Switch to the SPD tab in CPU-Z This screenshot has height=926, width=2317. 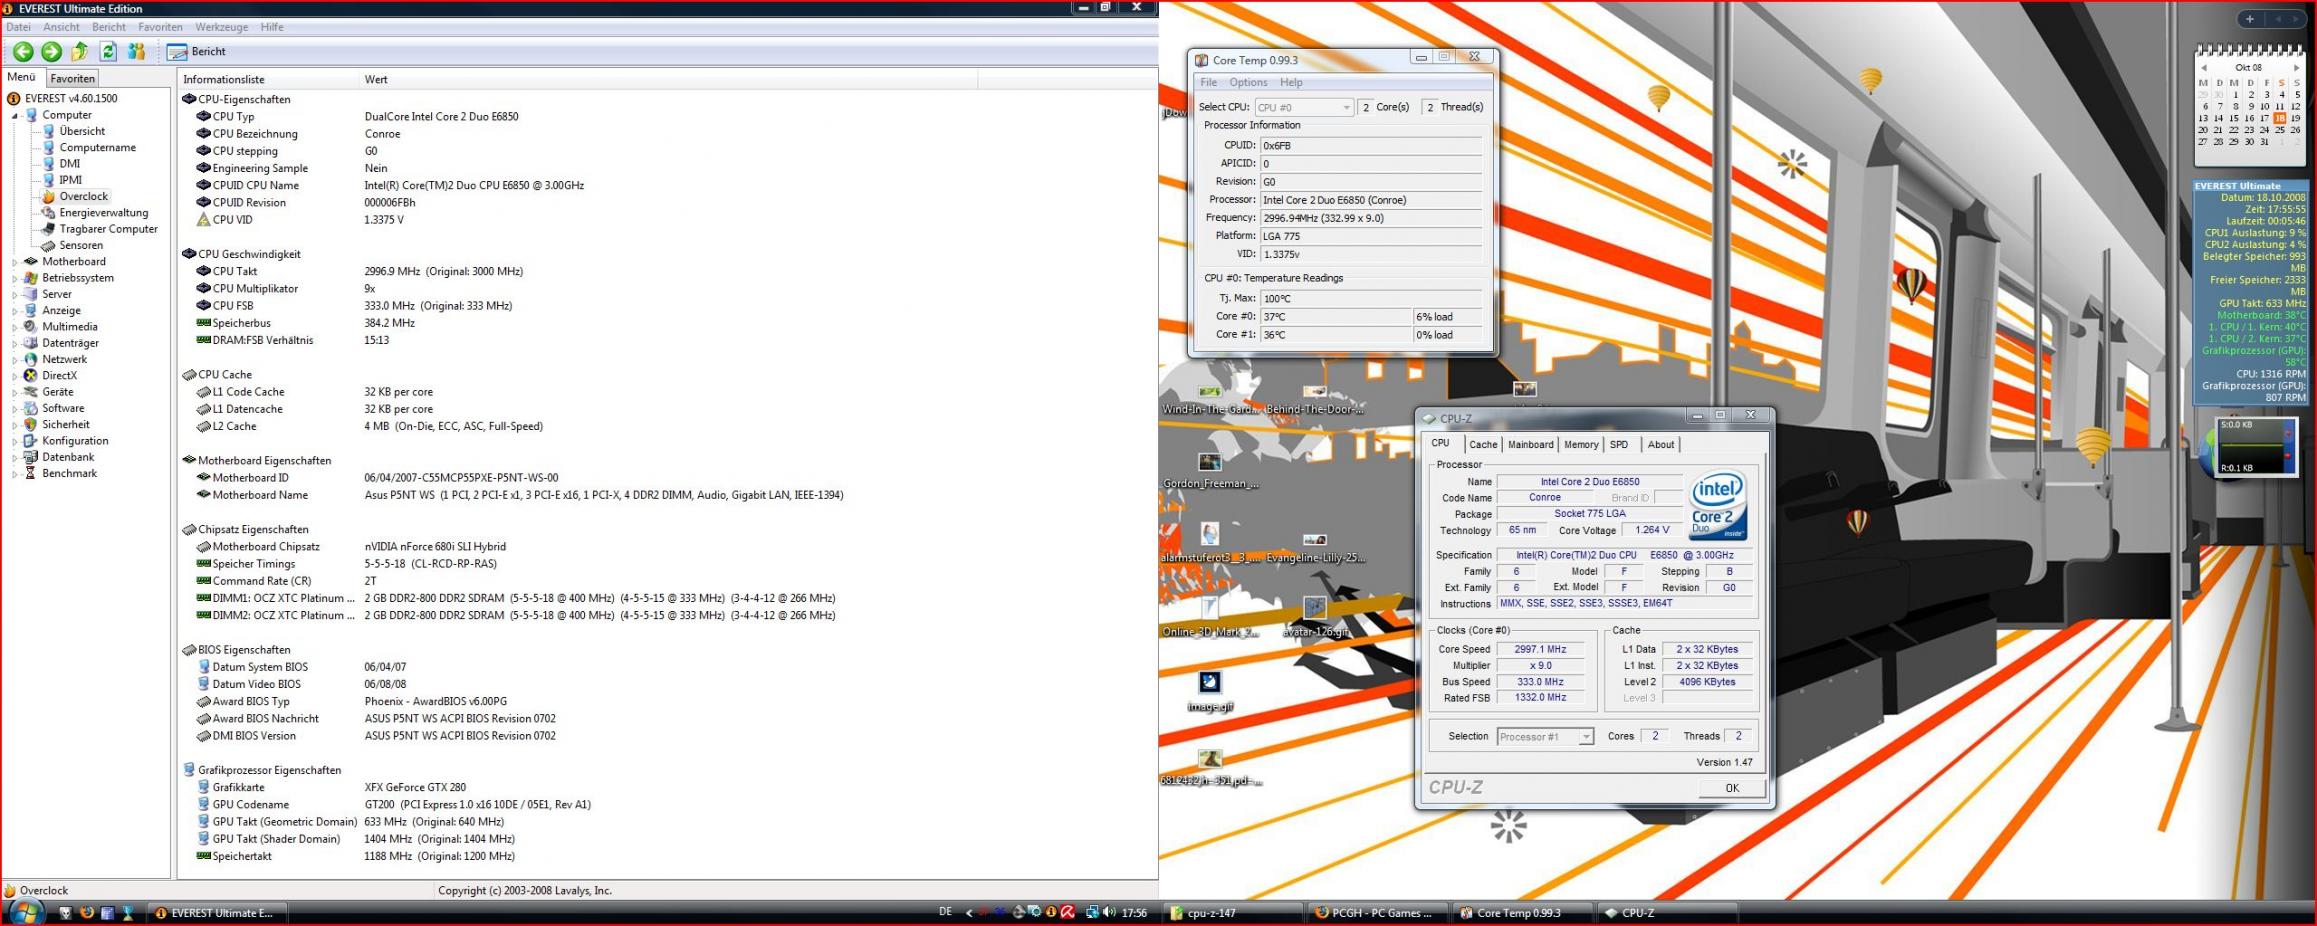tap(1619, 445)
